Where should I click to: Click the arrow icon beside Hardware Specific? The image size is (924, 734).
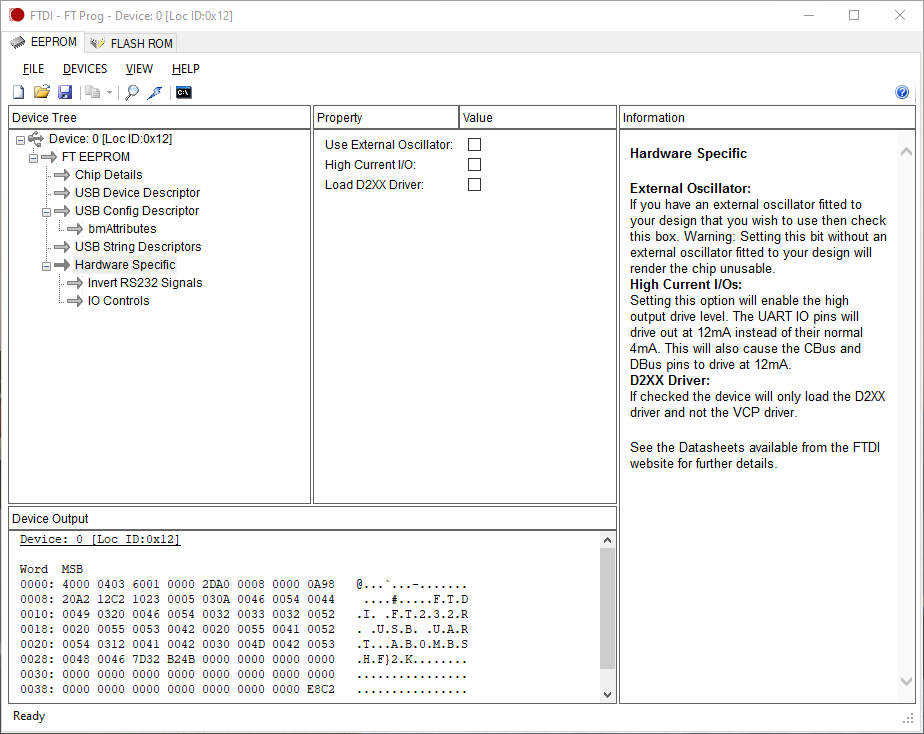click(x=62, y=265)
